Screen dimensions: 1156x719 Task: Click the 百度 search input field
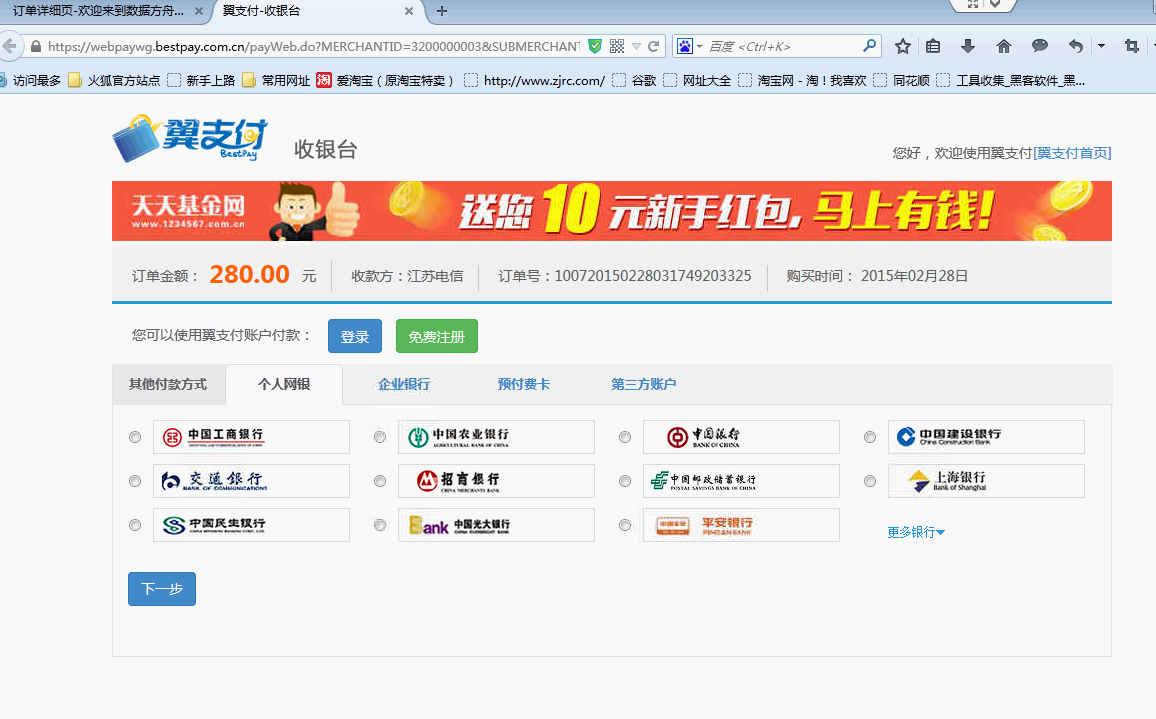[783, 46]
